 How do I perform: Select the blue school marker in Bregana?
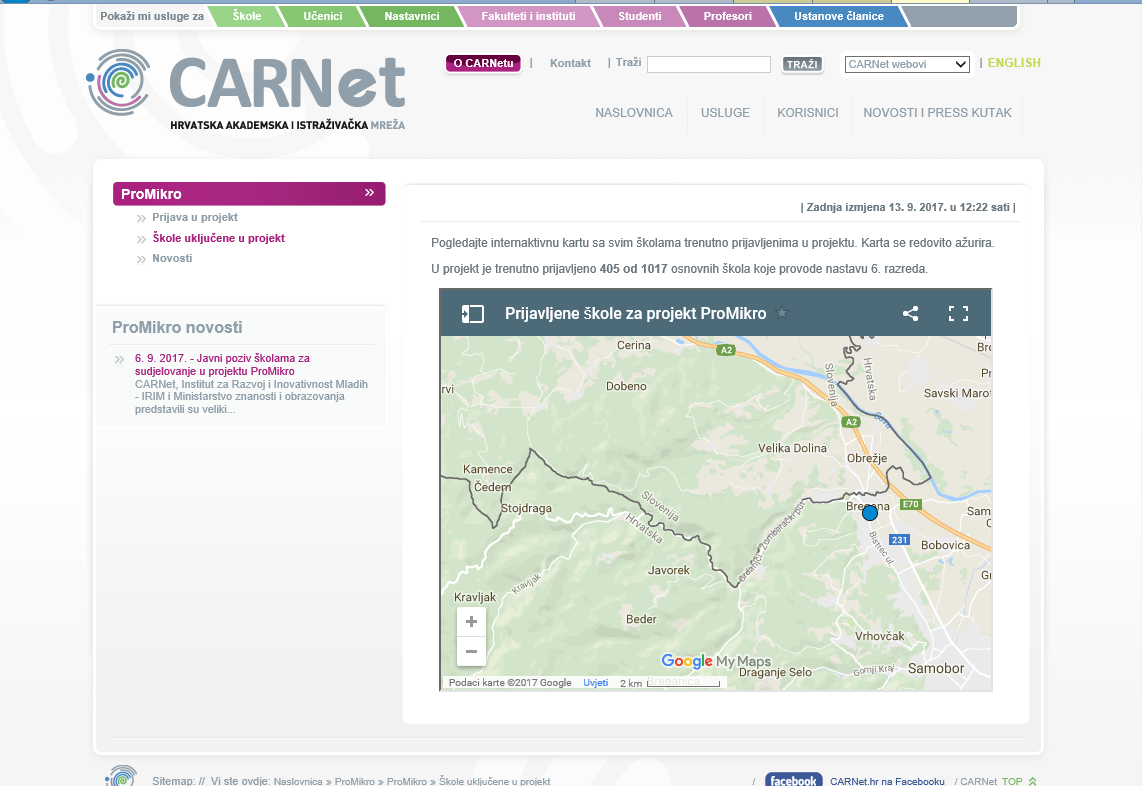[870, 513]
